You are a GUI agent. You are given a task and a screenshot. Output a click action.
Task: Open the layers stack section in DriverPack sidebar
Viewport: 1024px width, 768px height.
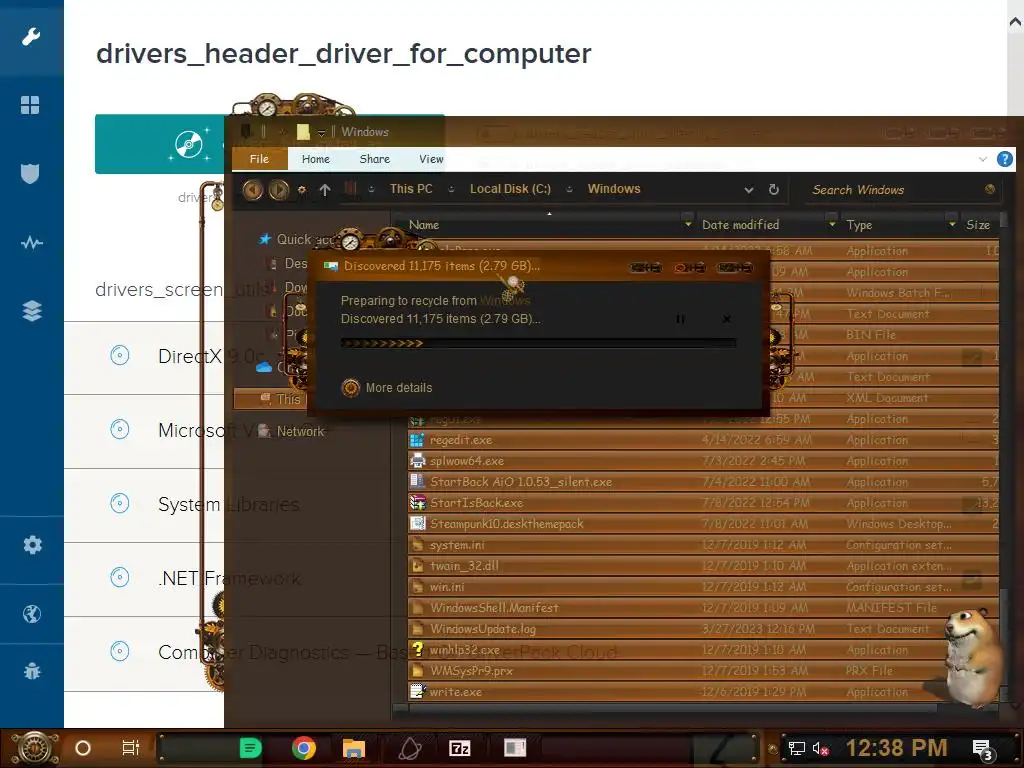(32, 311)
